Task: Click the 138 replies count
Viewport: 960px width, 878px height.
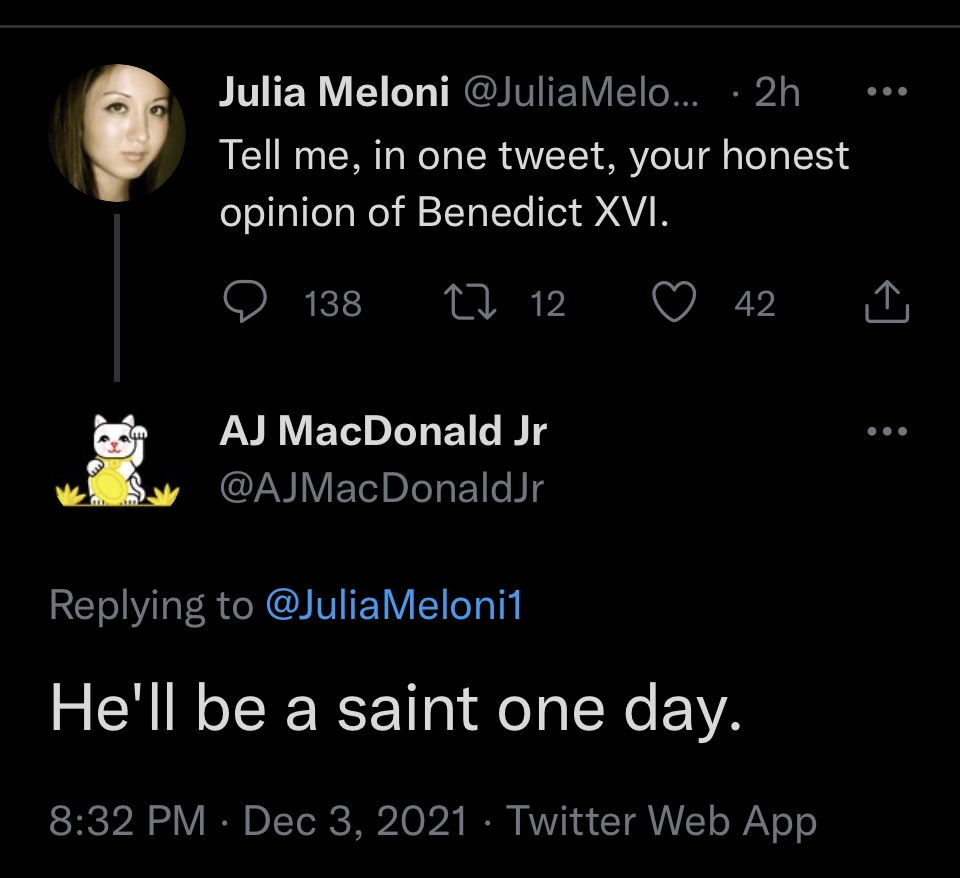Action: [333, 303]
